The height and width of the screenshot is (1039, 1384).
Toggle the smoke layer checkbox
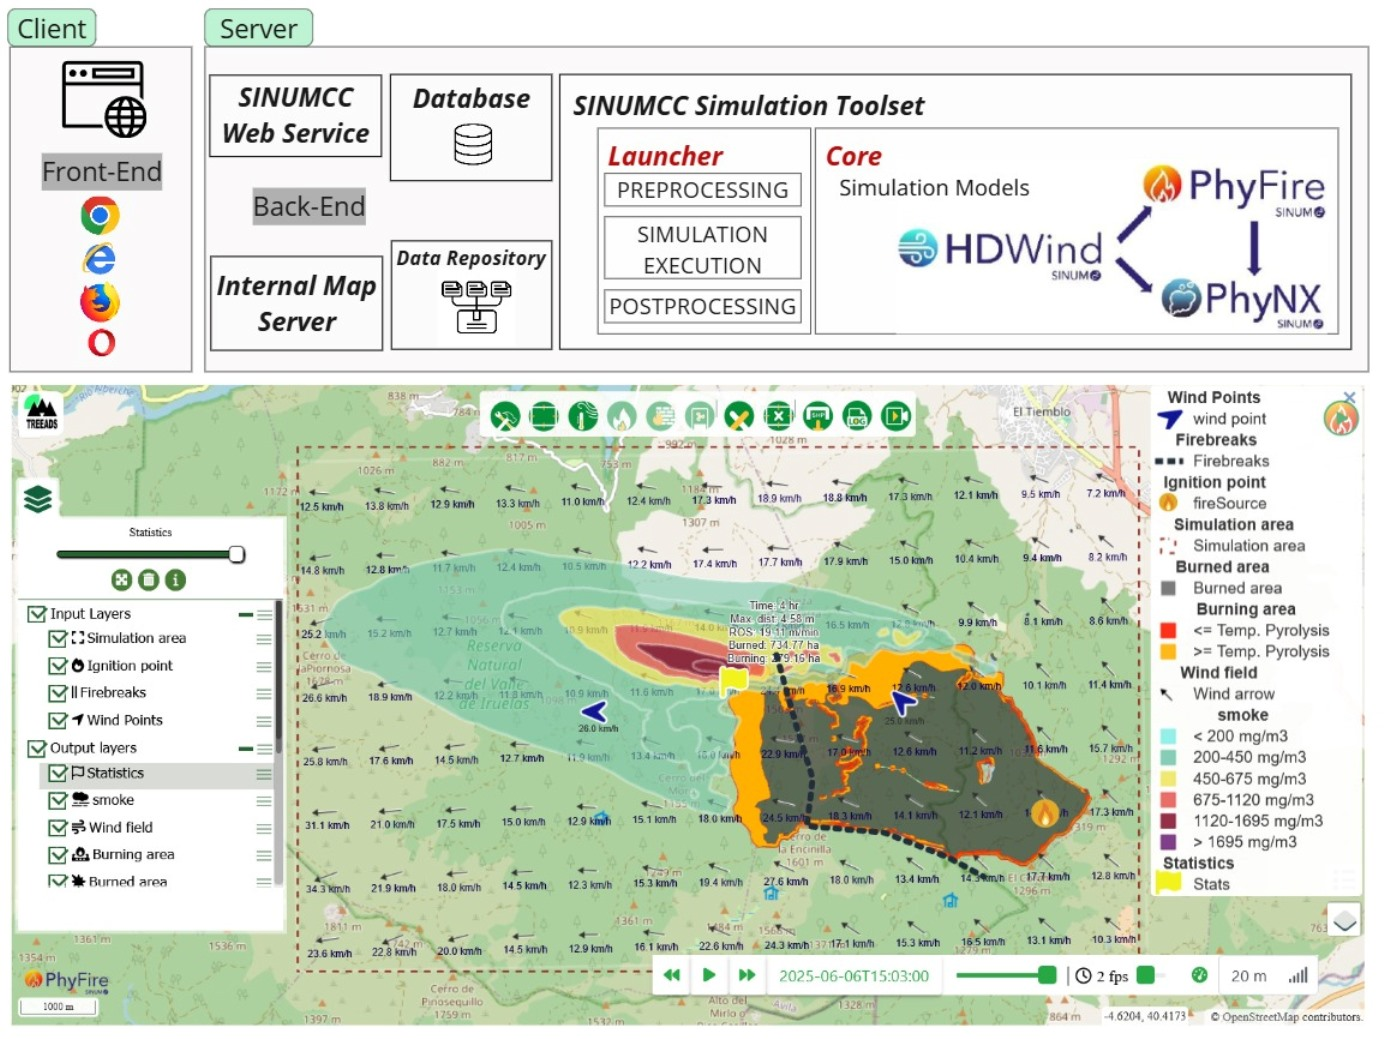click(x=58, y=800)
